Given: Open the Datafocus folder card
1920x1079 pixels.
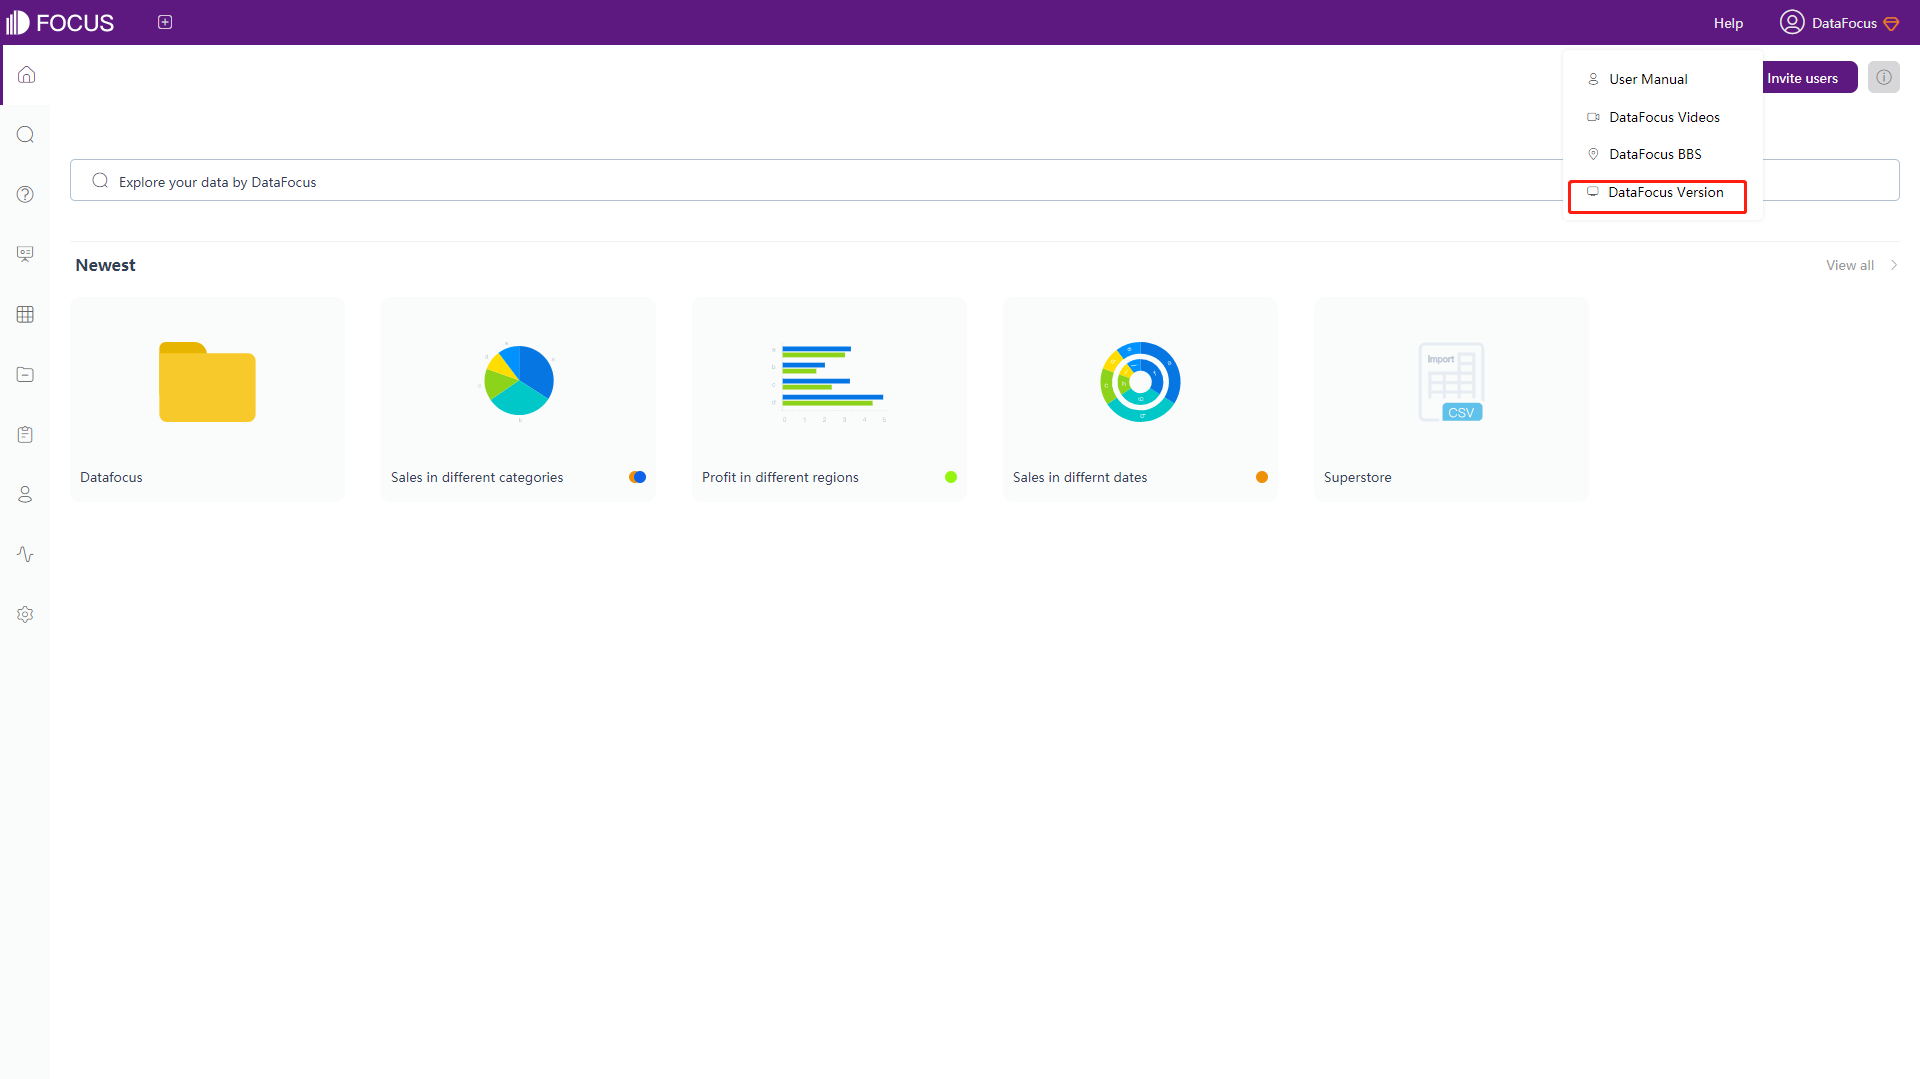Looking at the screenshot, I should [207, 400].
